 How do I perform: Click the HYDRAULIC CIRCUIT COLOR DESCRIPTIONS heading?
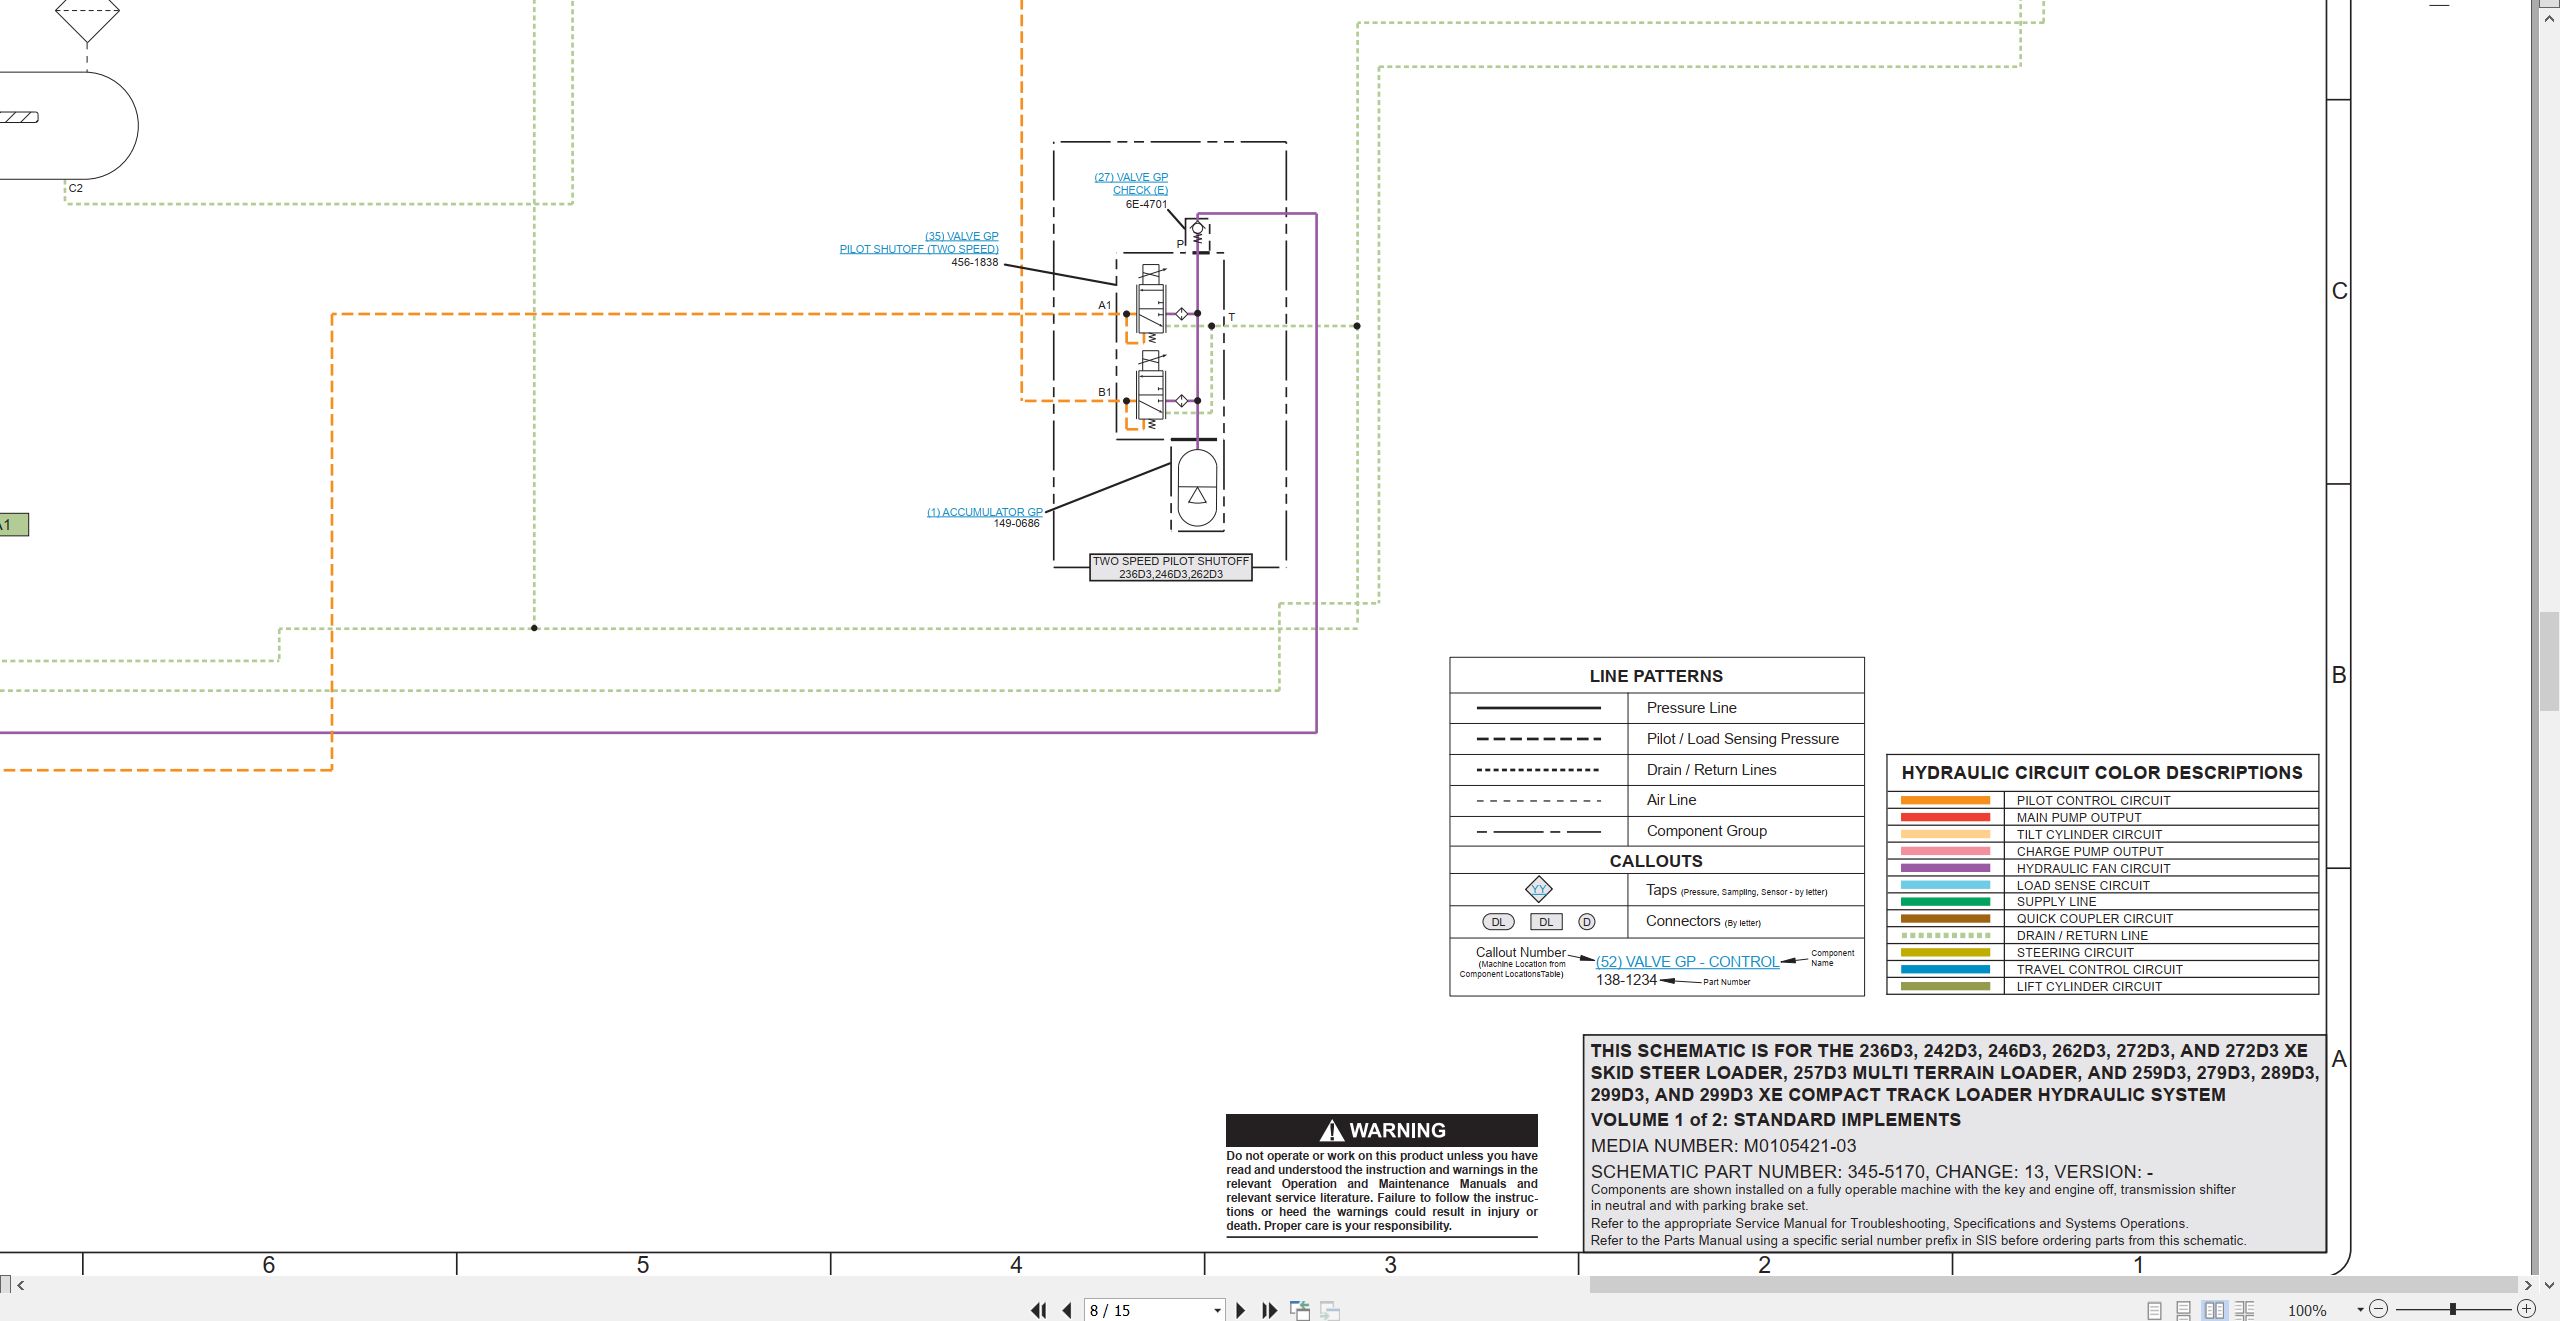point(2101,773)
